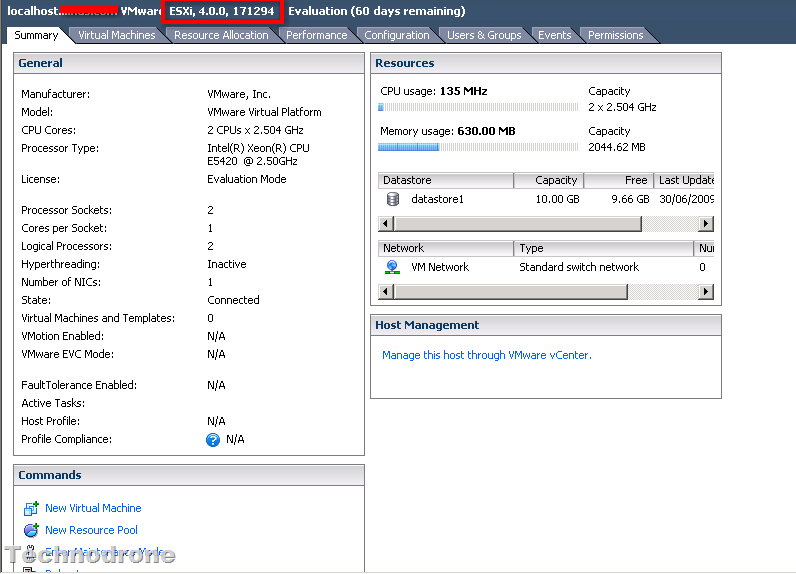Click the Resources panel header
796x574 pixels.
(546, 63)
